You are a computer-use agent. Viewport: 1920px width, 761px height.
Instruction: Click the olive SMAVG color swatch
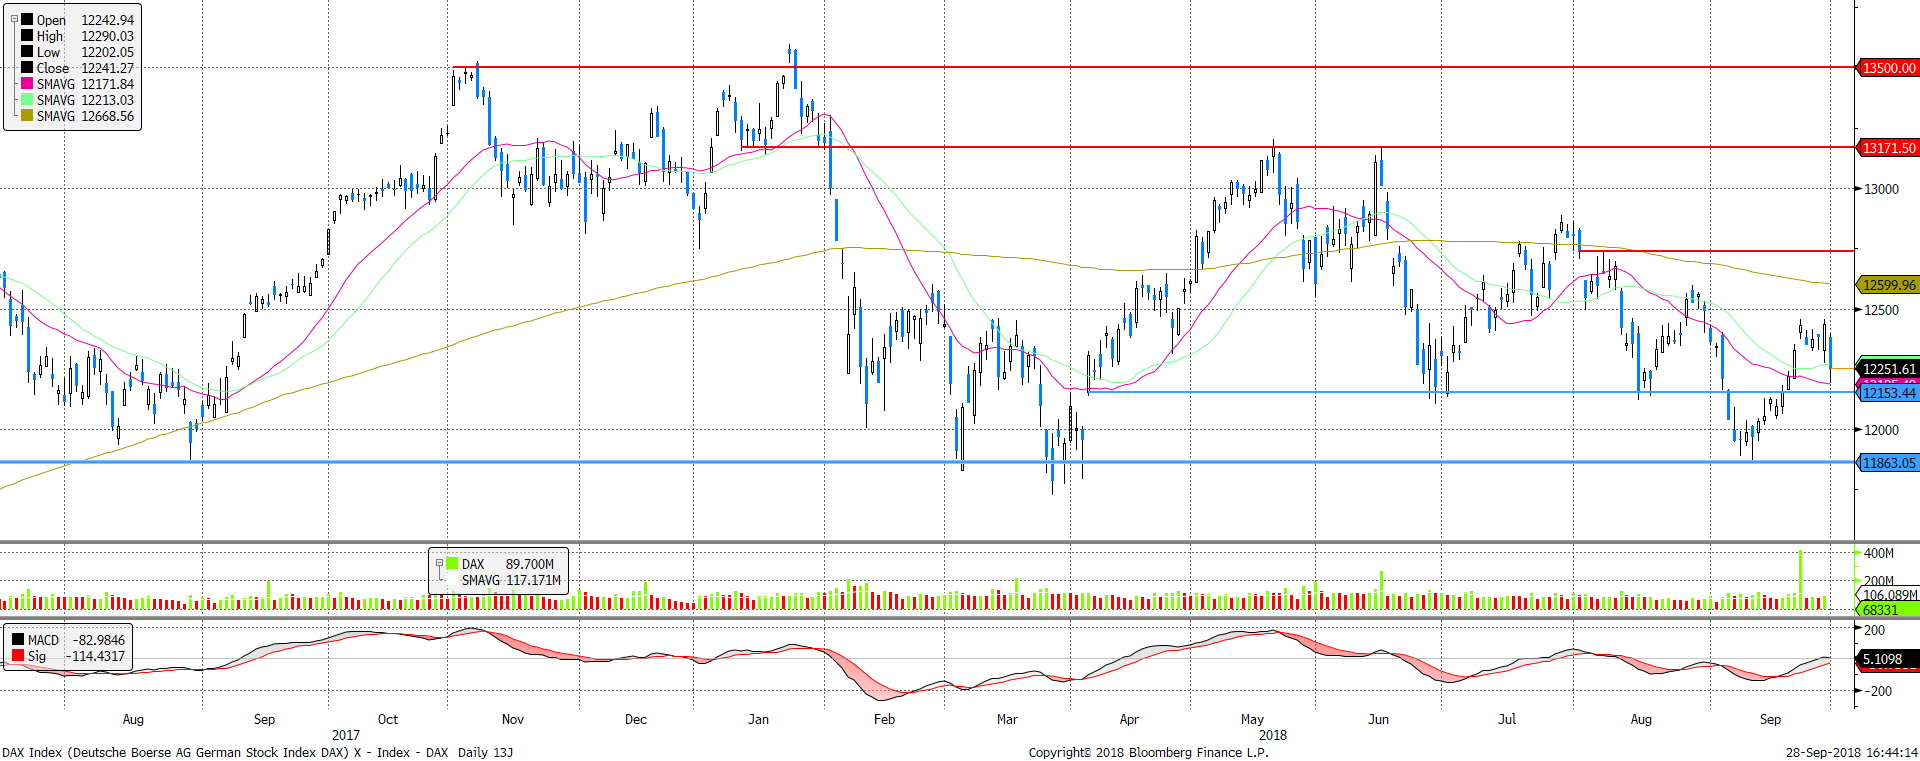click(27, 115)
